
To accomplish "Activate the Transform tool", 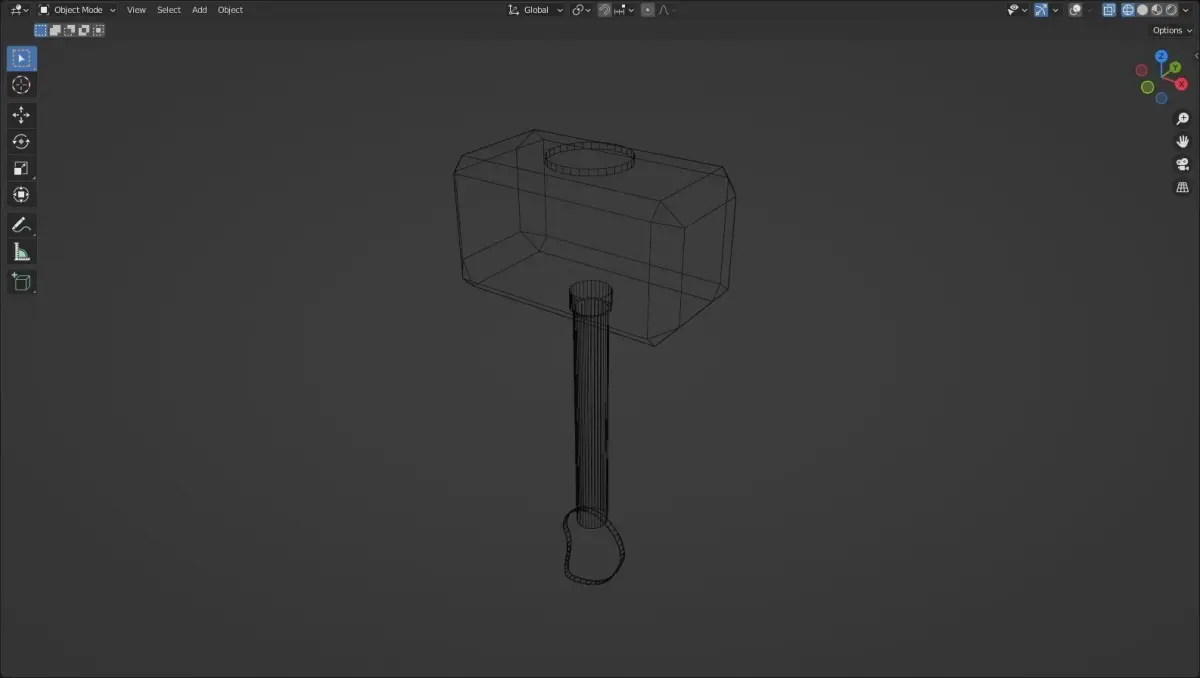I will (x=21, y=194).
